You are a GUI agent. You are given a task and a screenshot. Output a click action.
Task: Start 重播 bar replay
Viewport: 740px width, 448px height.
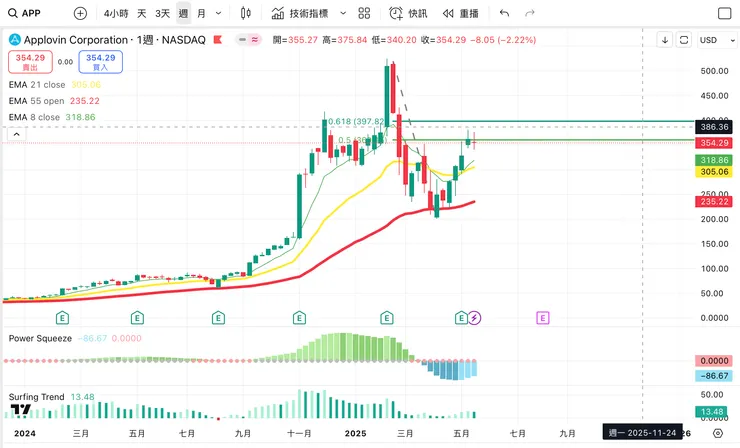(x=461, y=13)
